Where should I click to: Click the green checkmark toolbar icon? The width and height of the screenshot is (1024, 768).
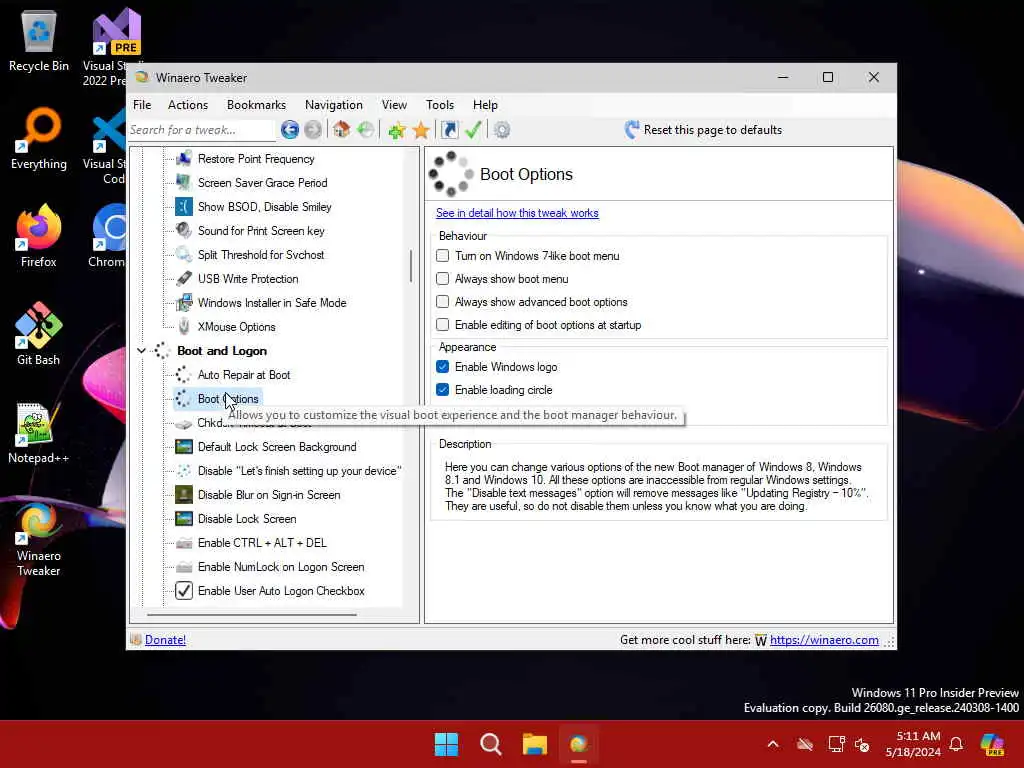pos(473,130)
